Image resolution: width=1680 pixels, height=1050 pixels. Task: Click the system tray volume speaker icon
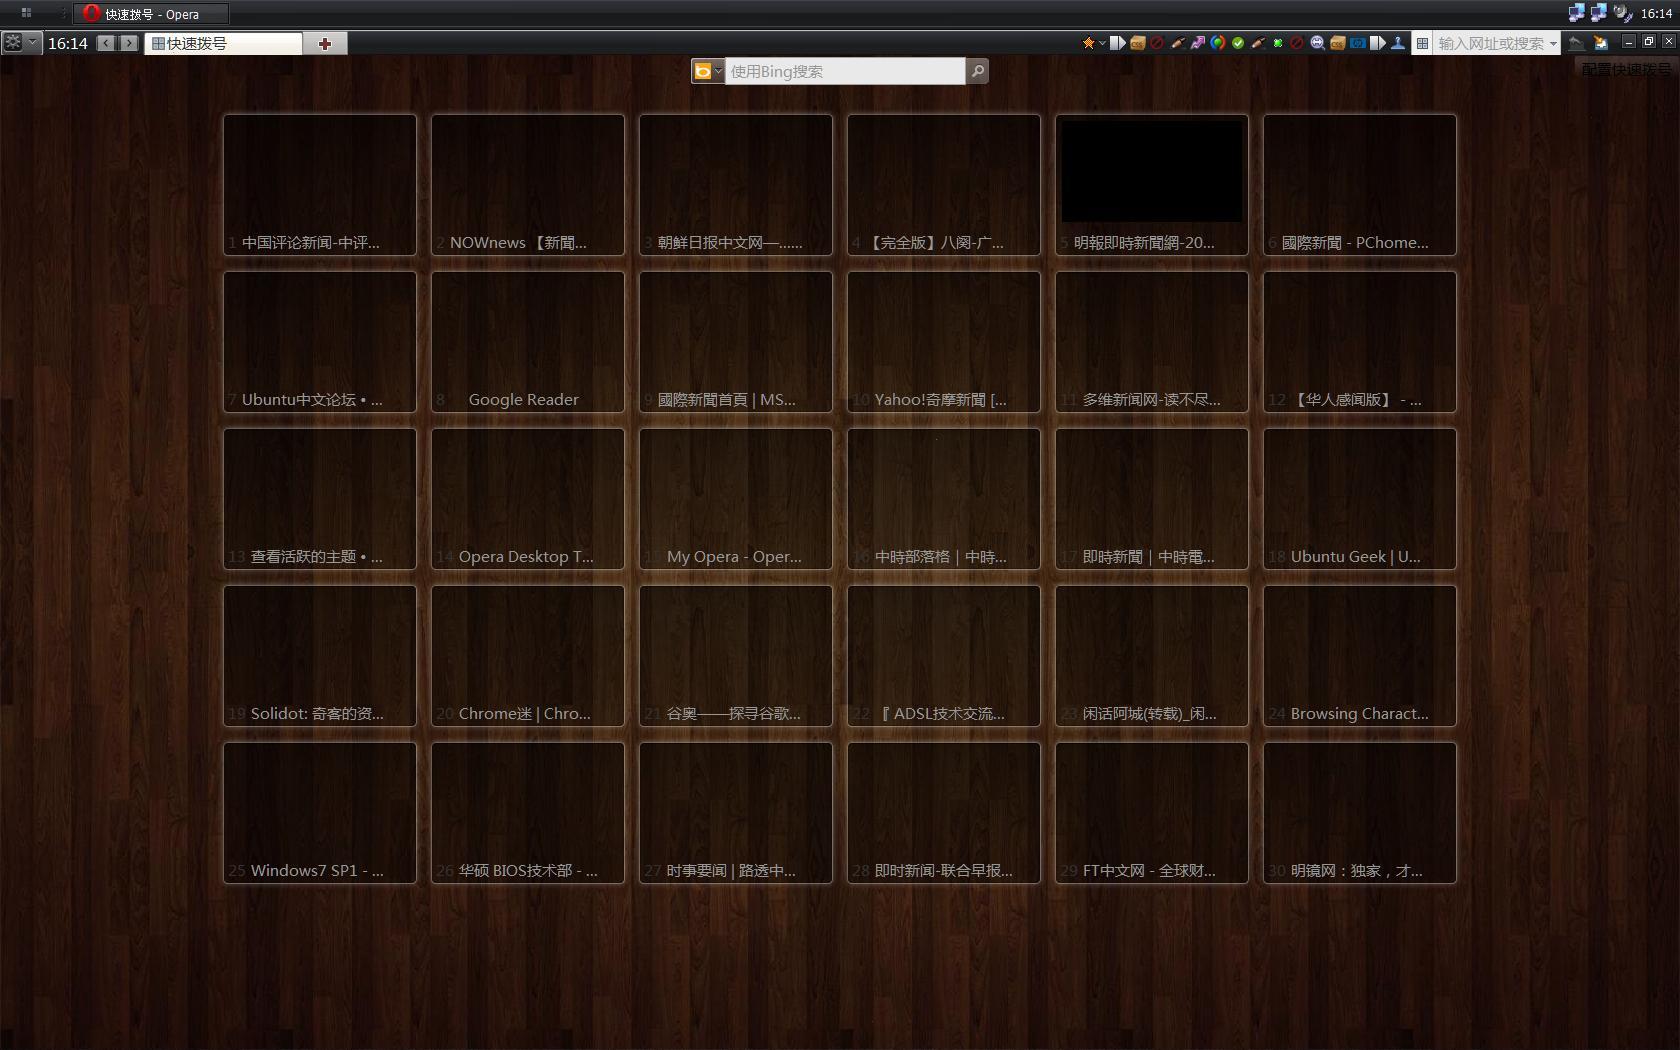point(1622,13)
